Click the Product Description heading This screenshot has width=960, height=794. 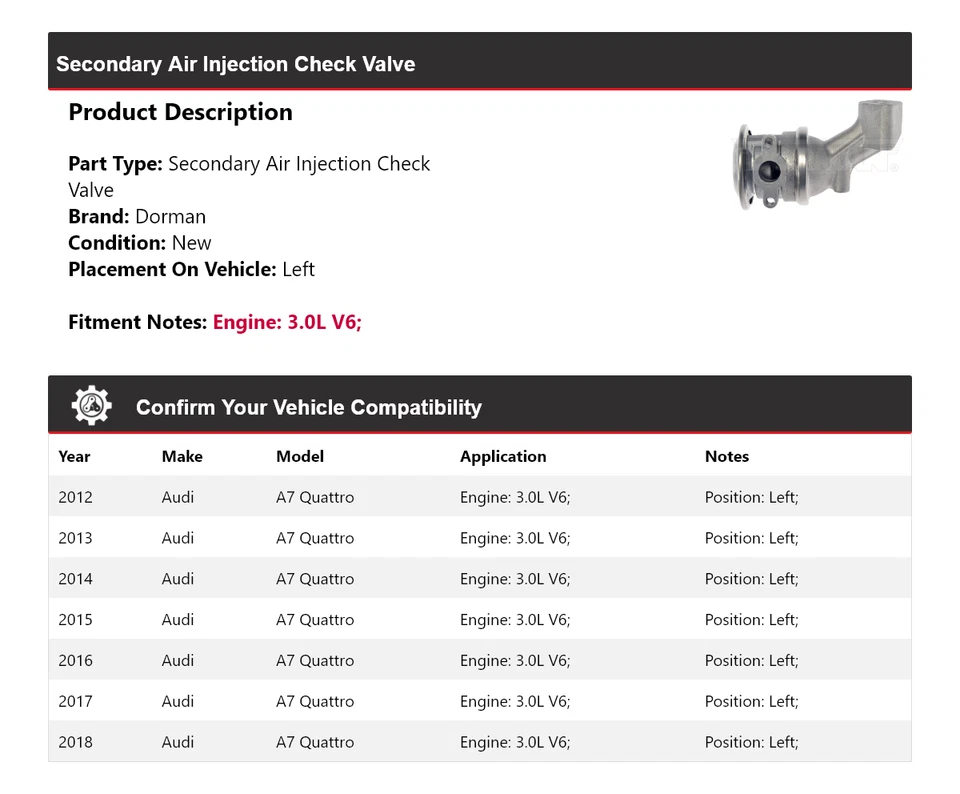coord(180,112)
